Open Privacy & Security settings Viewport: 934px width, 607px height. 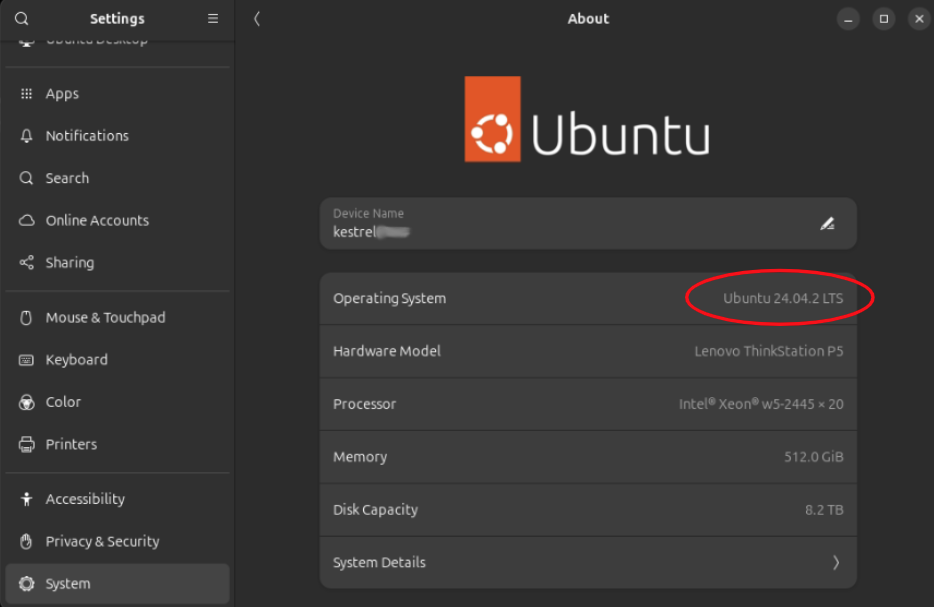click(117, 541)
